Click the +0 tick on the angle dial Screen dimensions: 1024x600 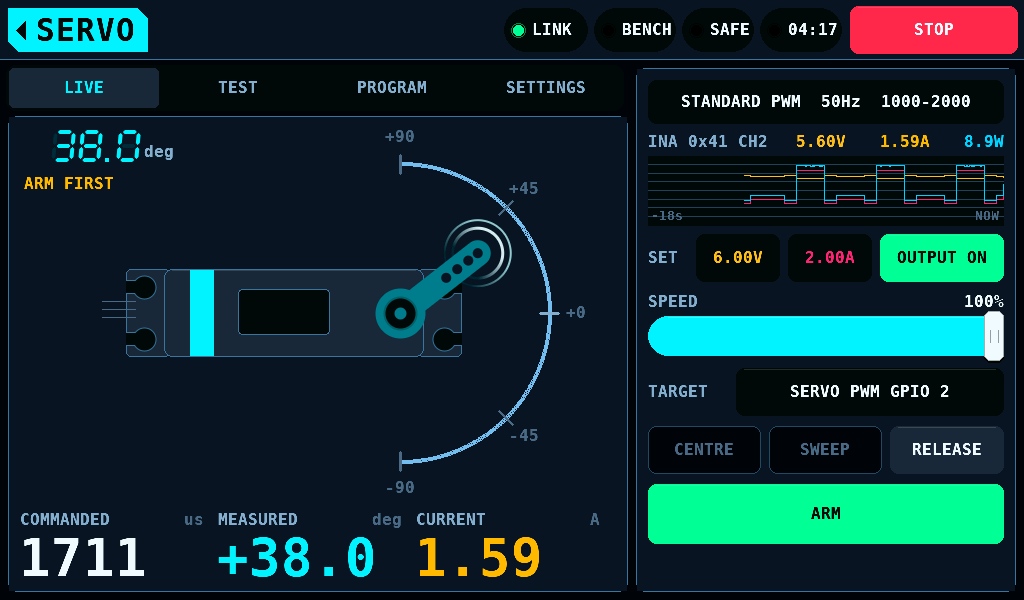(x=549, y=314)
